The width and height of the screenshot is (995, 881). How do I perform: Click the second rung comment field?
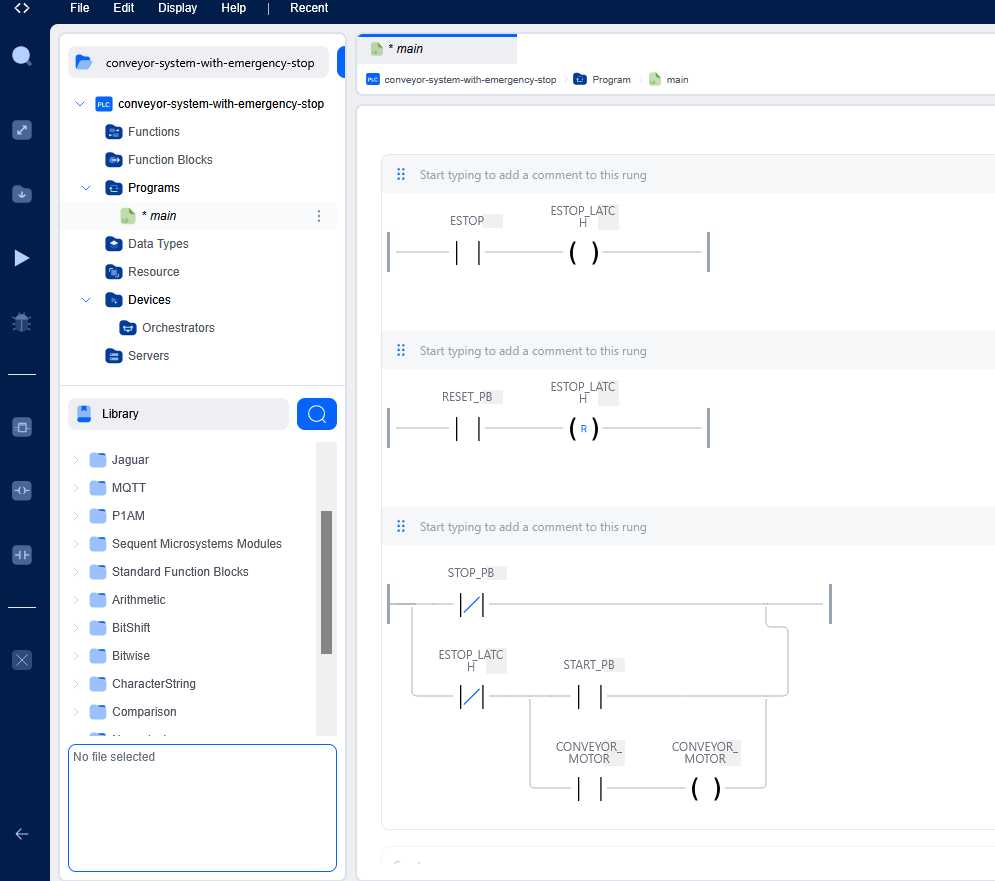(533, 350)
